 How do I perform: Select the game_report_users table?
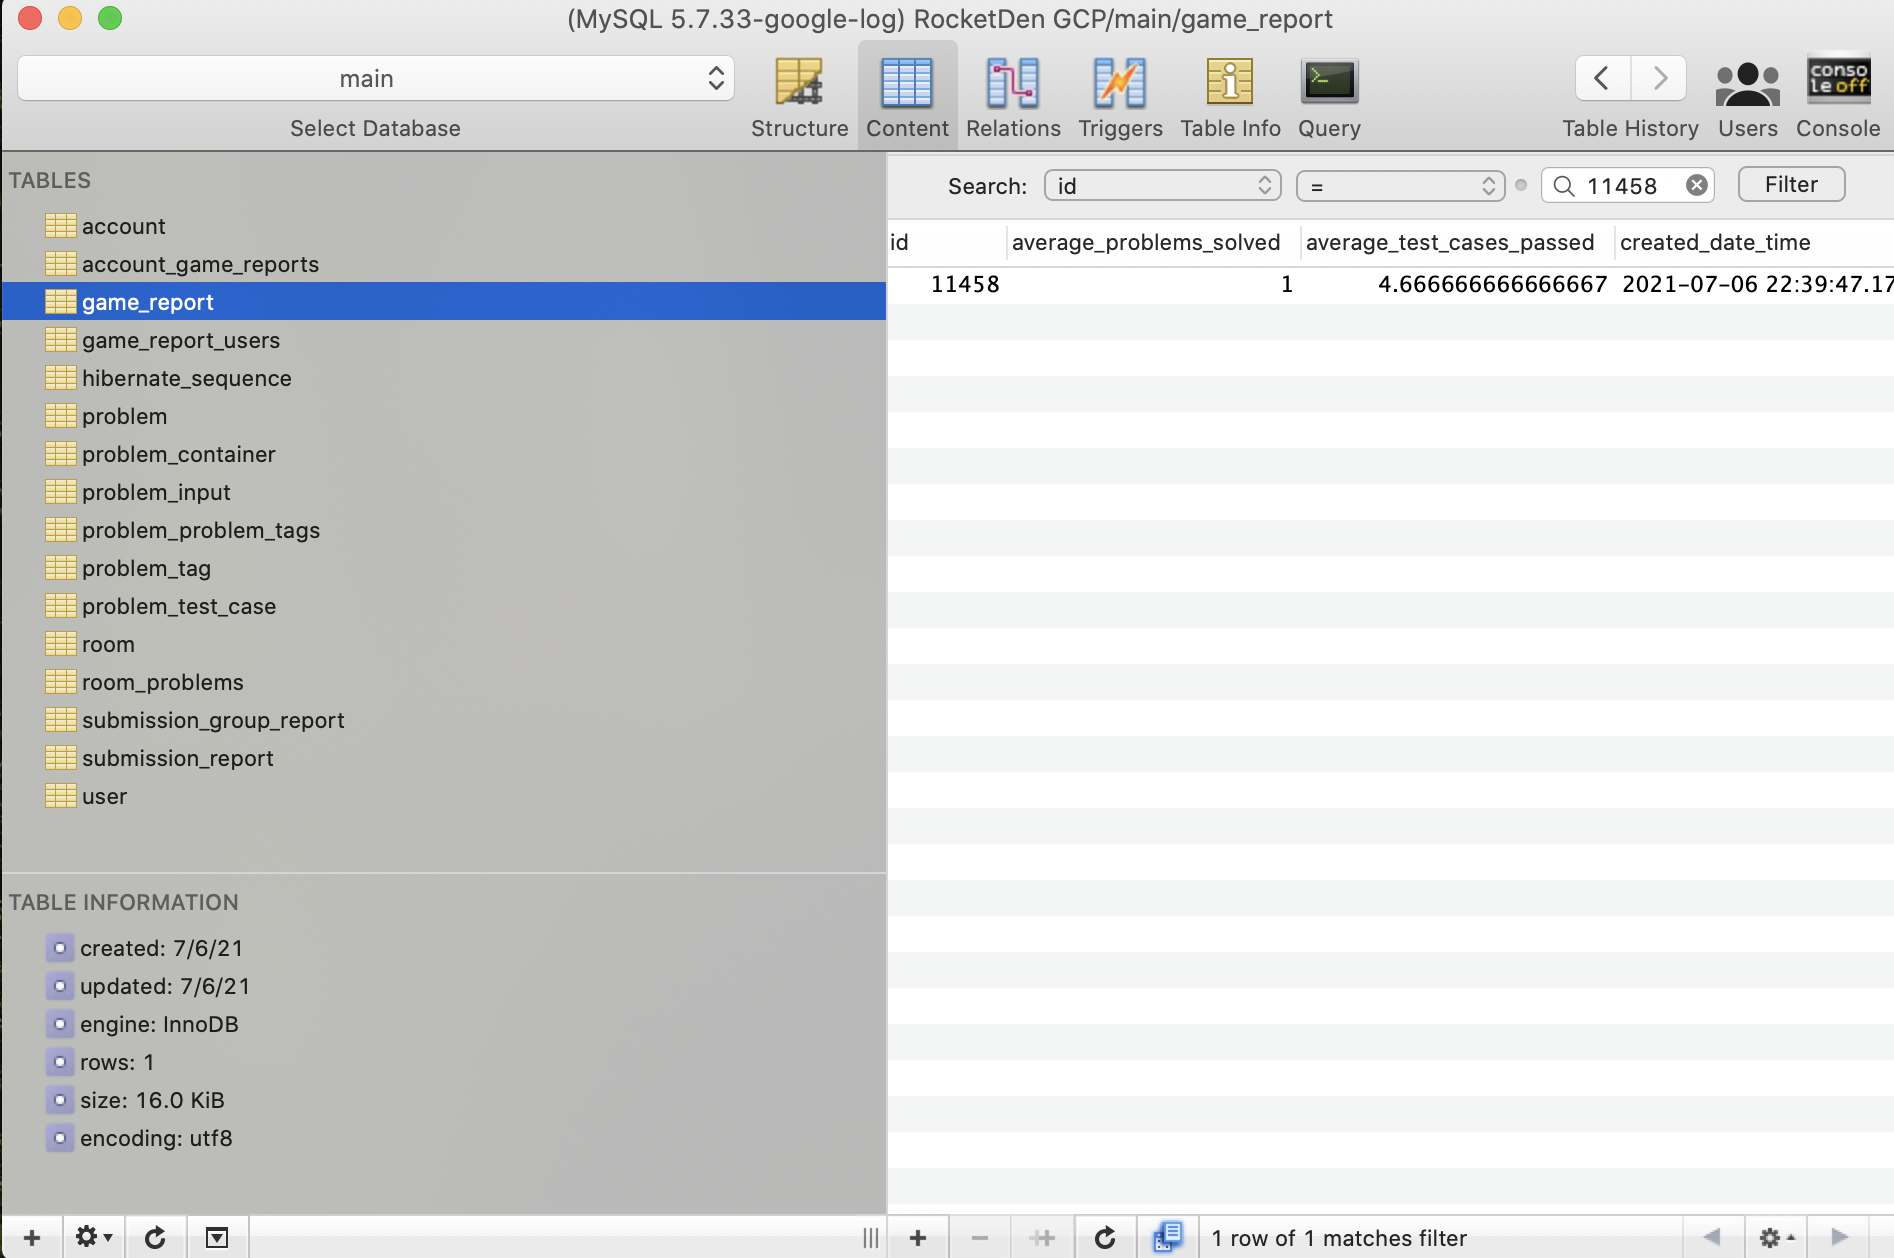click(444, 340)
